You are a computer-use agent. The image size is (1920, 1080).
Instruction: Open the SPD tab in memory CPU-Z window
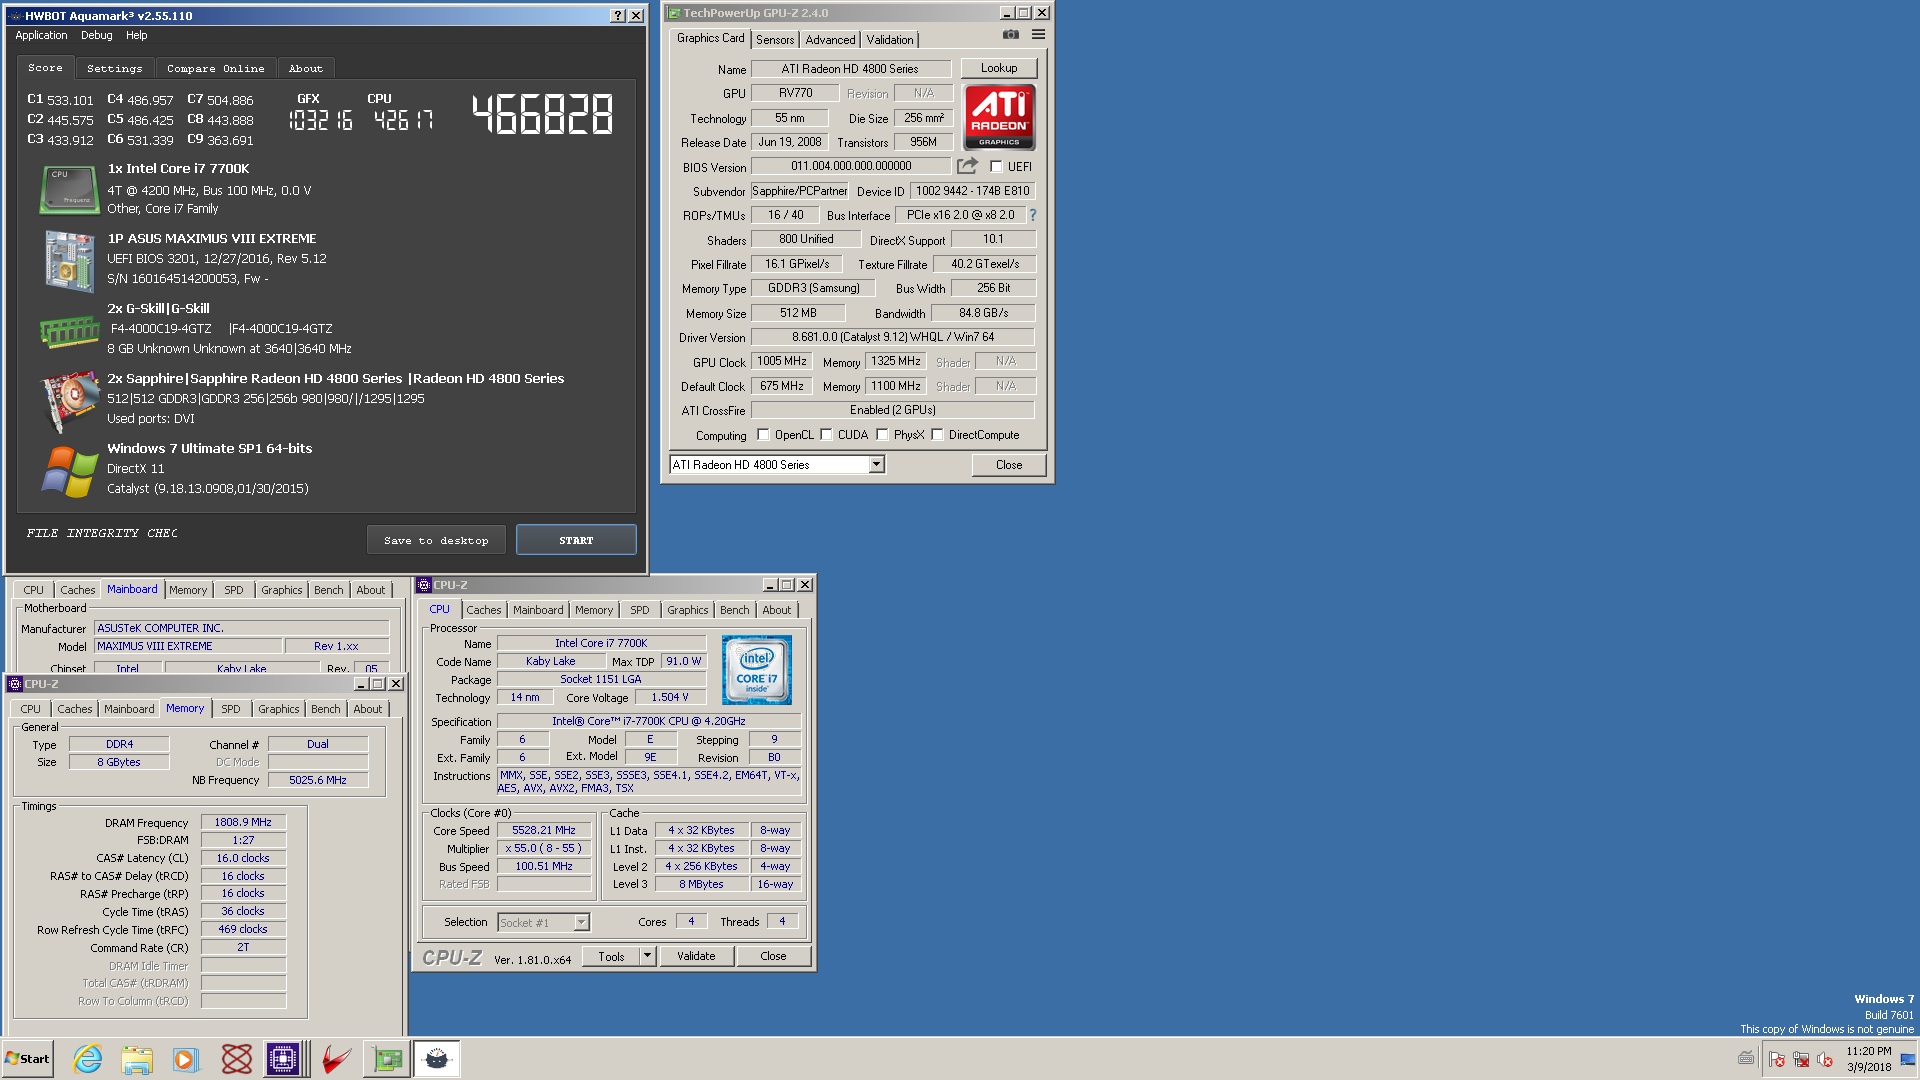[x=231, y=709]
